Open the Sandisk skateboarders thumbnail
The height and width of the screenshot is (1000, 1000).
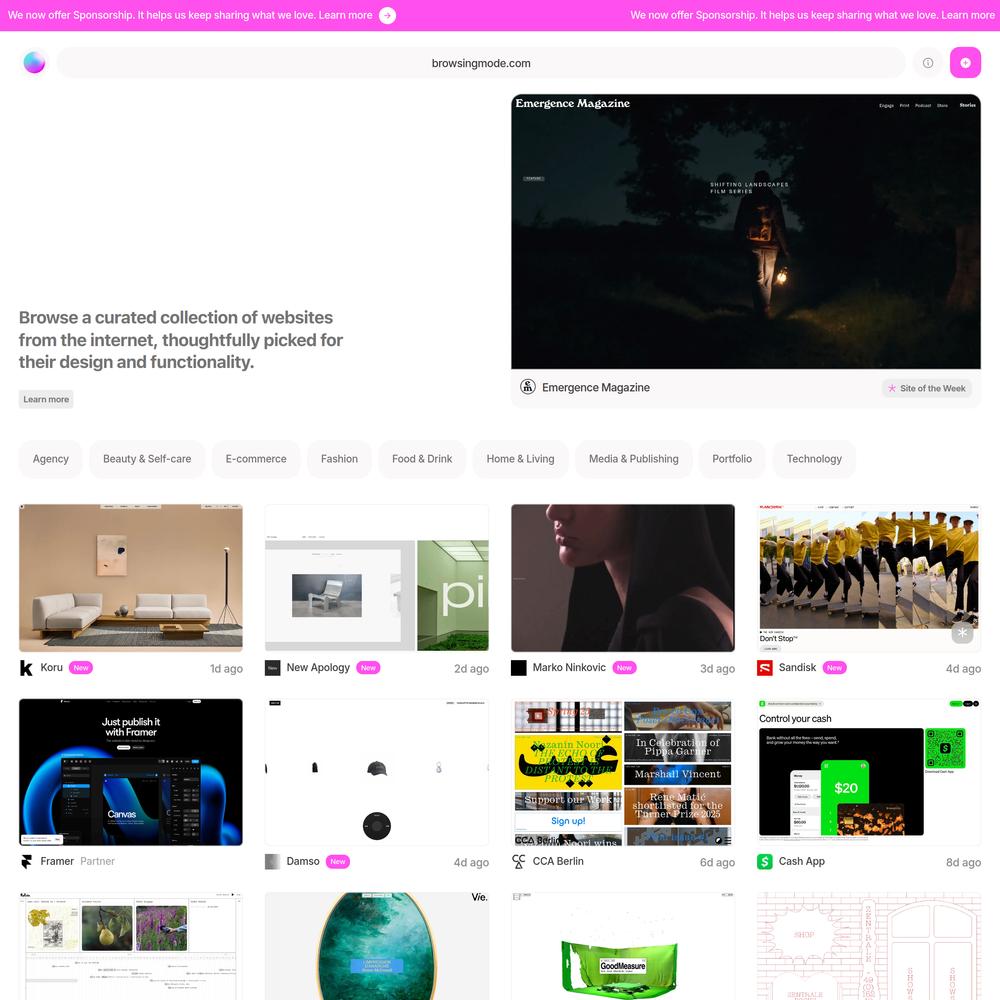click(869, 578)
